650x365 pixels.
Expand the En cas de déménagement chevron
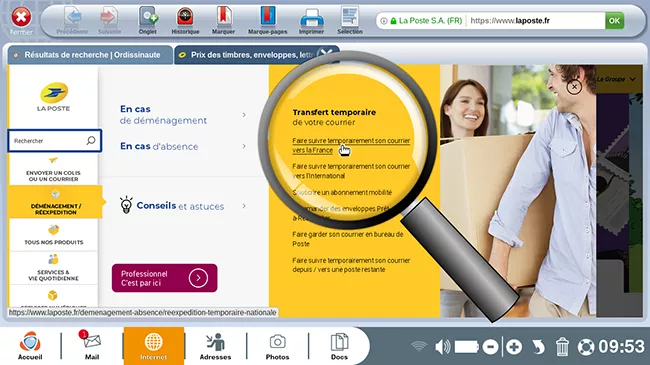(244, 115)
